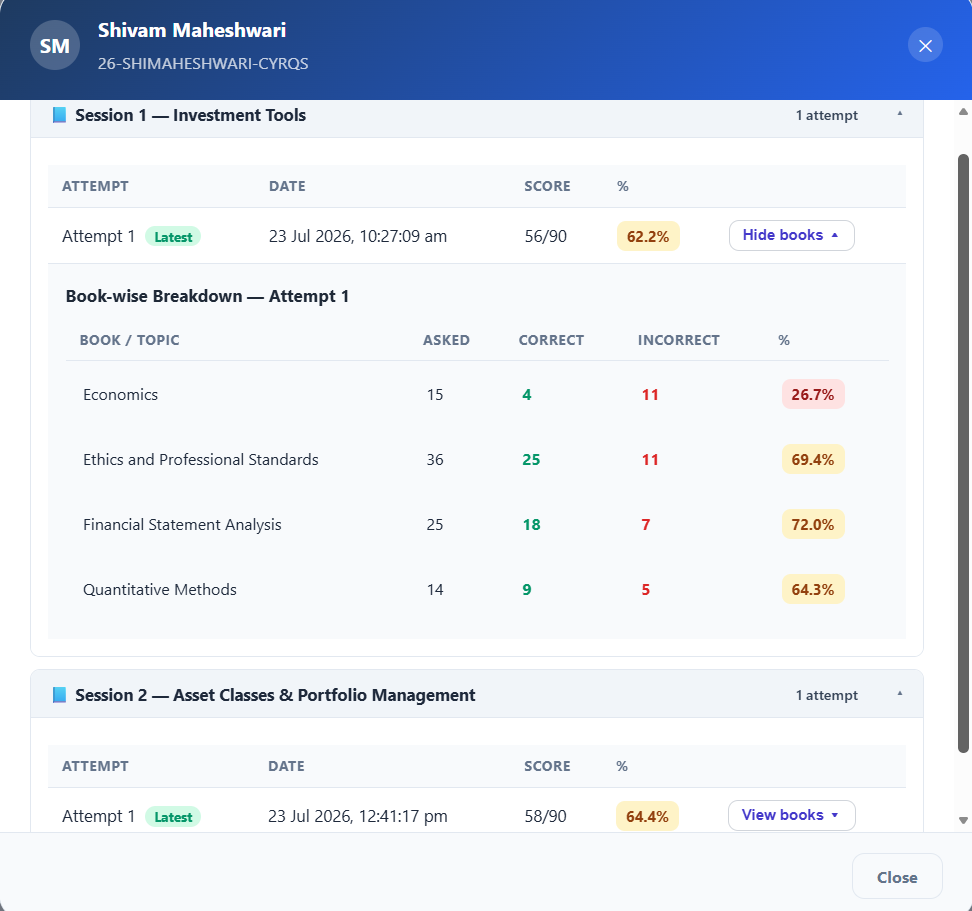
Task: Click the 72.0% percentage badge
Action: (813, 524)
